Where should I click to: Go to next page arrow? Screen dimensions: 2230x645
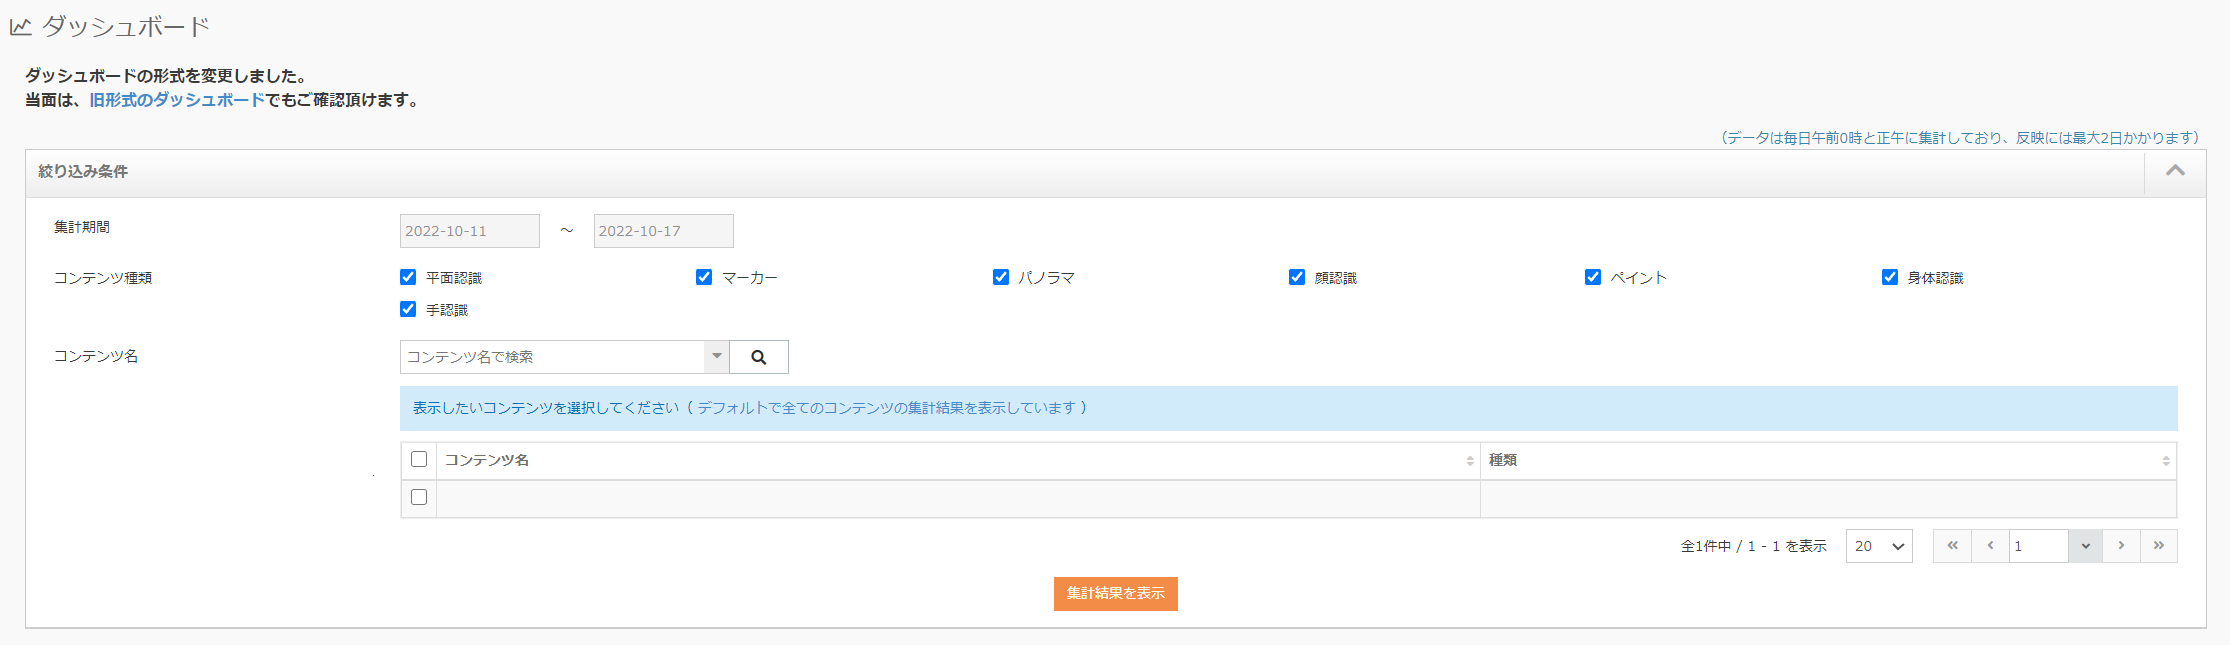click(x=2121, y=546)
